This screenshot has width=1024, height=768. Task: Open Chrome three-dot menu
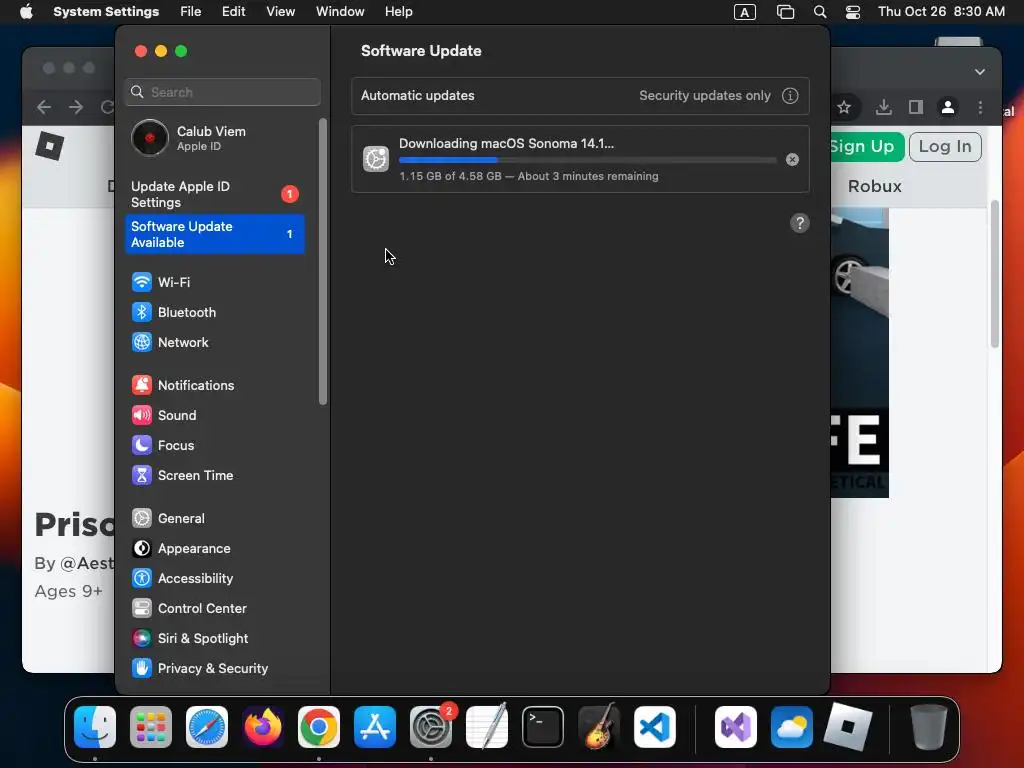pyautogui.click(x=980, y=107)
